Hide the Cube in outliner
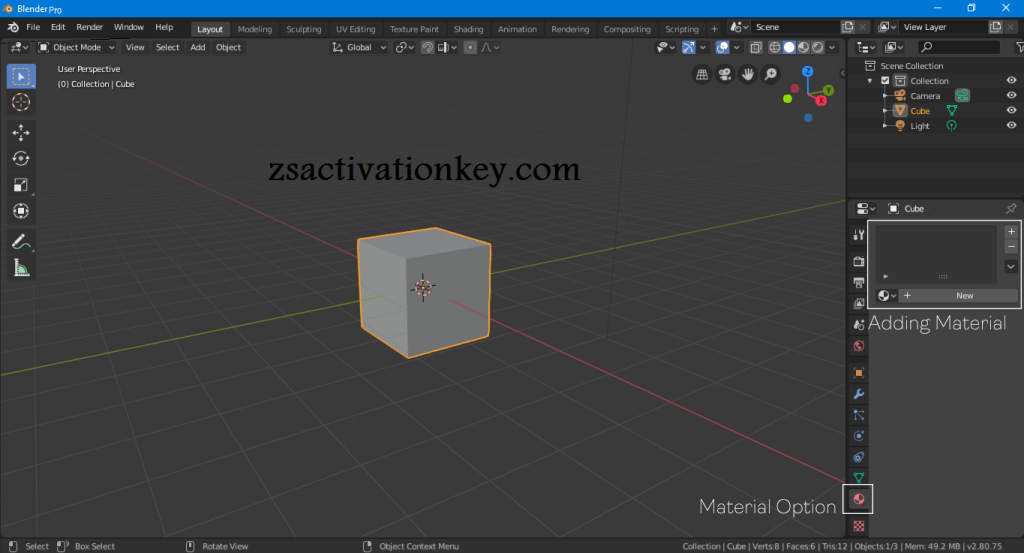 point(1012,110)
